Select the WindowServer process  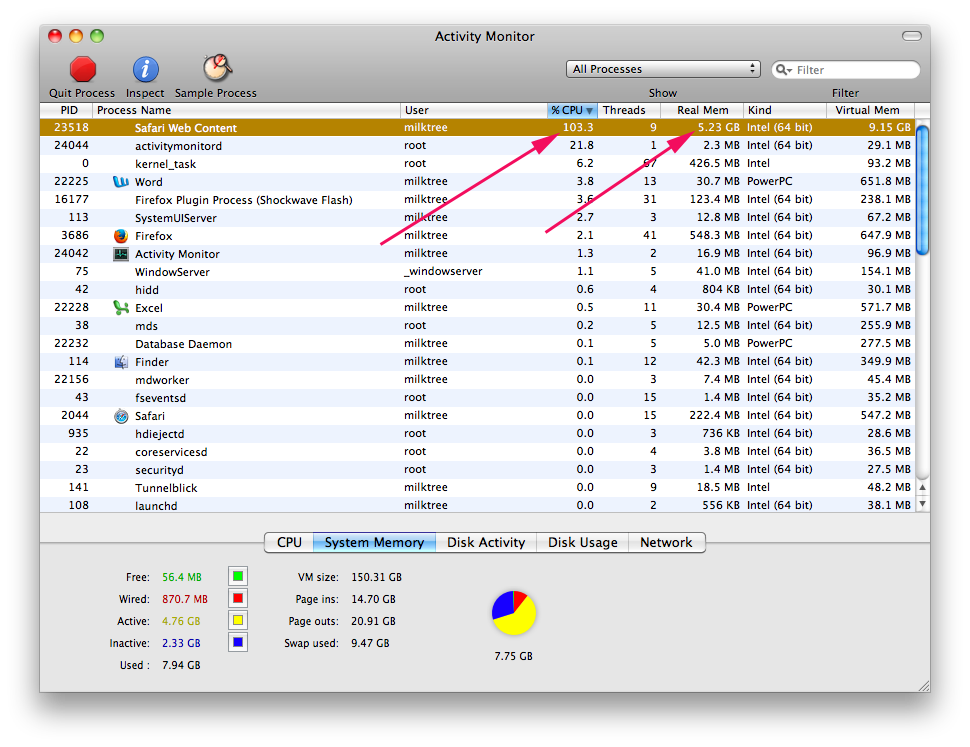pos(478,271)
